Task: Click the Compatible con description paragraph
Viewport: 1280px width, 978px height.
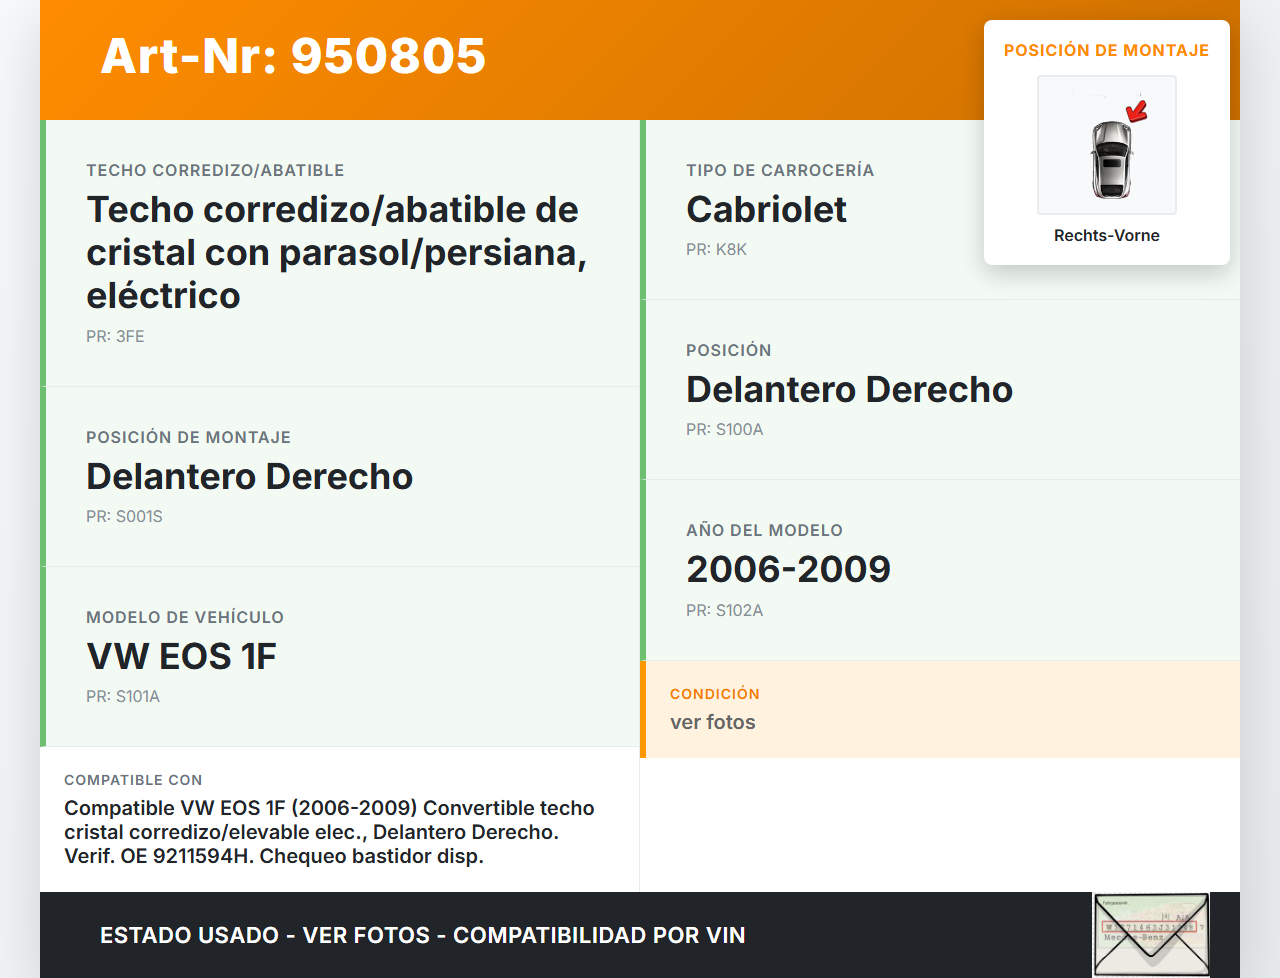Action: click(329, 831)
